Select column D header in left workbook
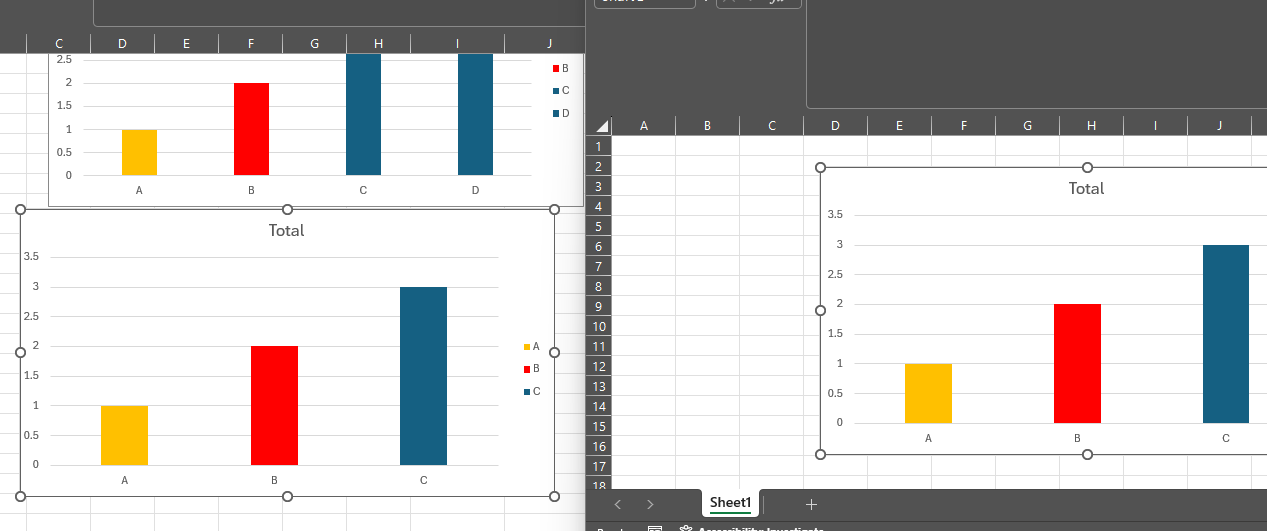This screenshot has height=531, width=1267. click(122, 43)
